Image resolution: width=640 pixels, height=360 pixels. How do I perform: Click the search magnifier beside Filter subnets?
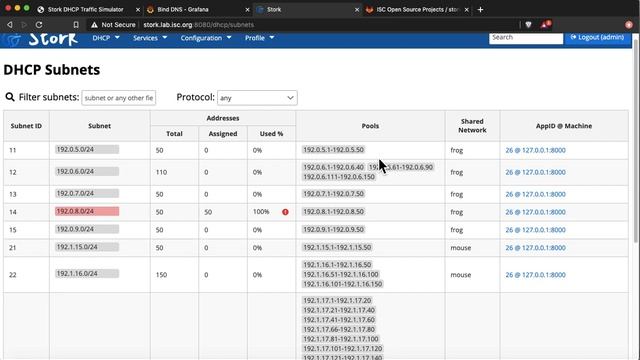(x=10, y=97)
